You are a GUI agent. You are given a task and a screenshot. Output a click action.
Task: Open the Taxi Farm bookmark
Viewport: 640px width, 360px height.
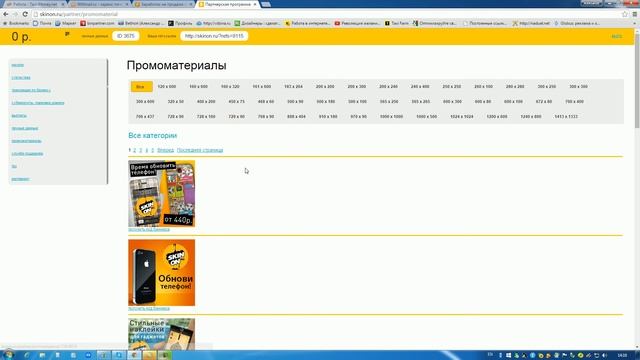click(x=396, y=24)
